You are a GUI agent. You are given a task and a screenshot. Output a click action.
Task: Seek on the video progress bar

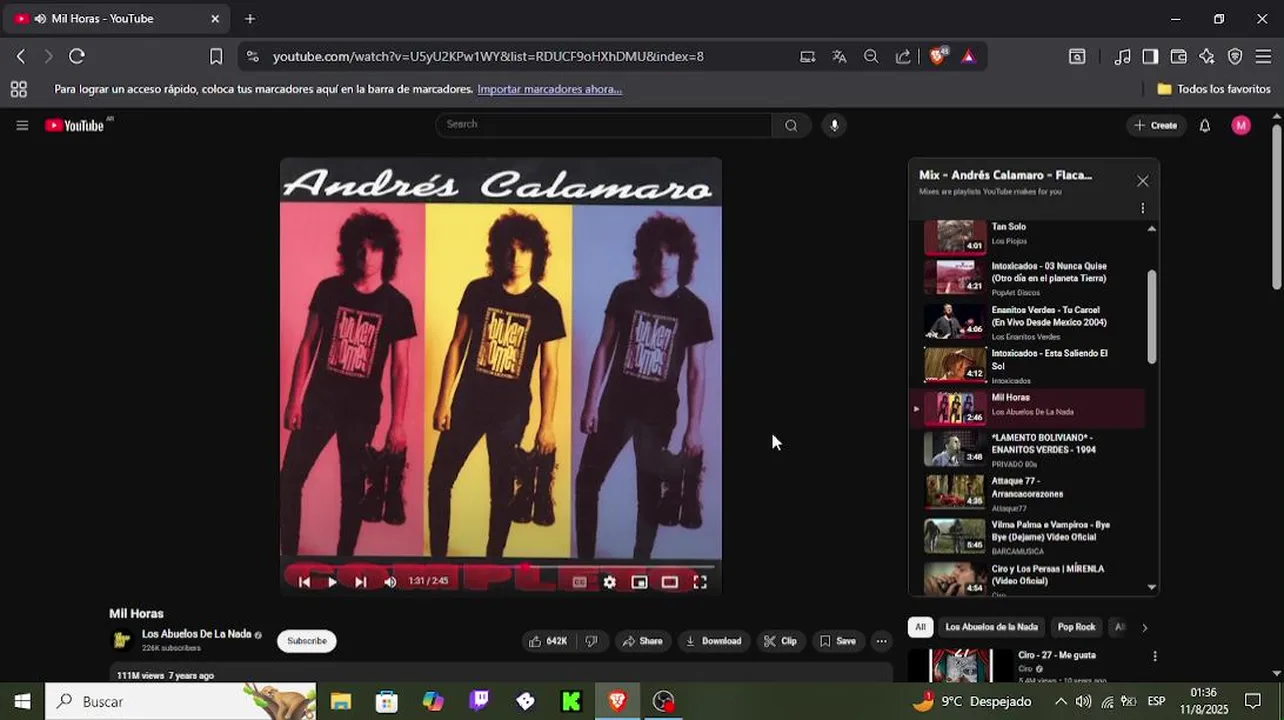(500, 565)
